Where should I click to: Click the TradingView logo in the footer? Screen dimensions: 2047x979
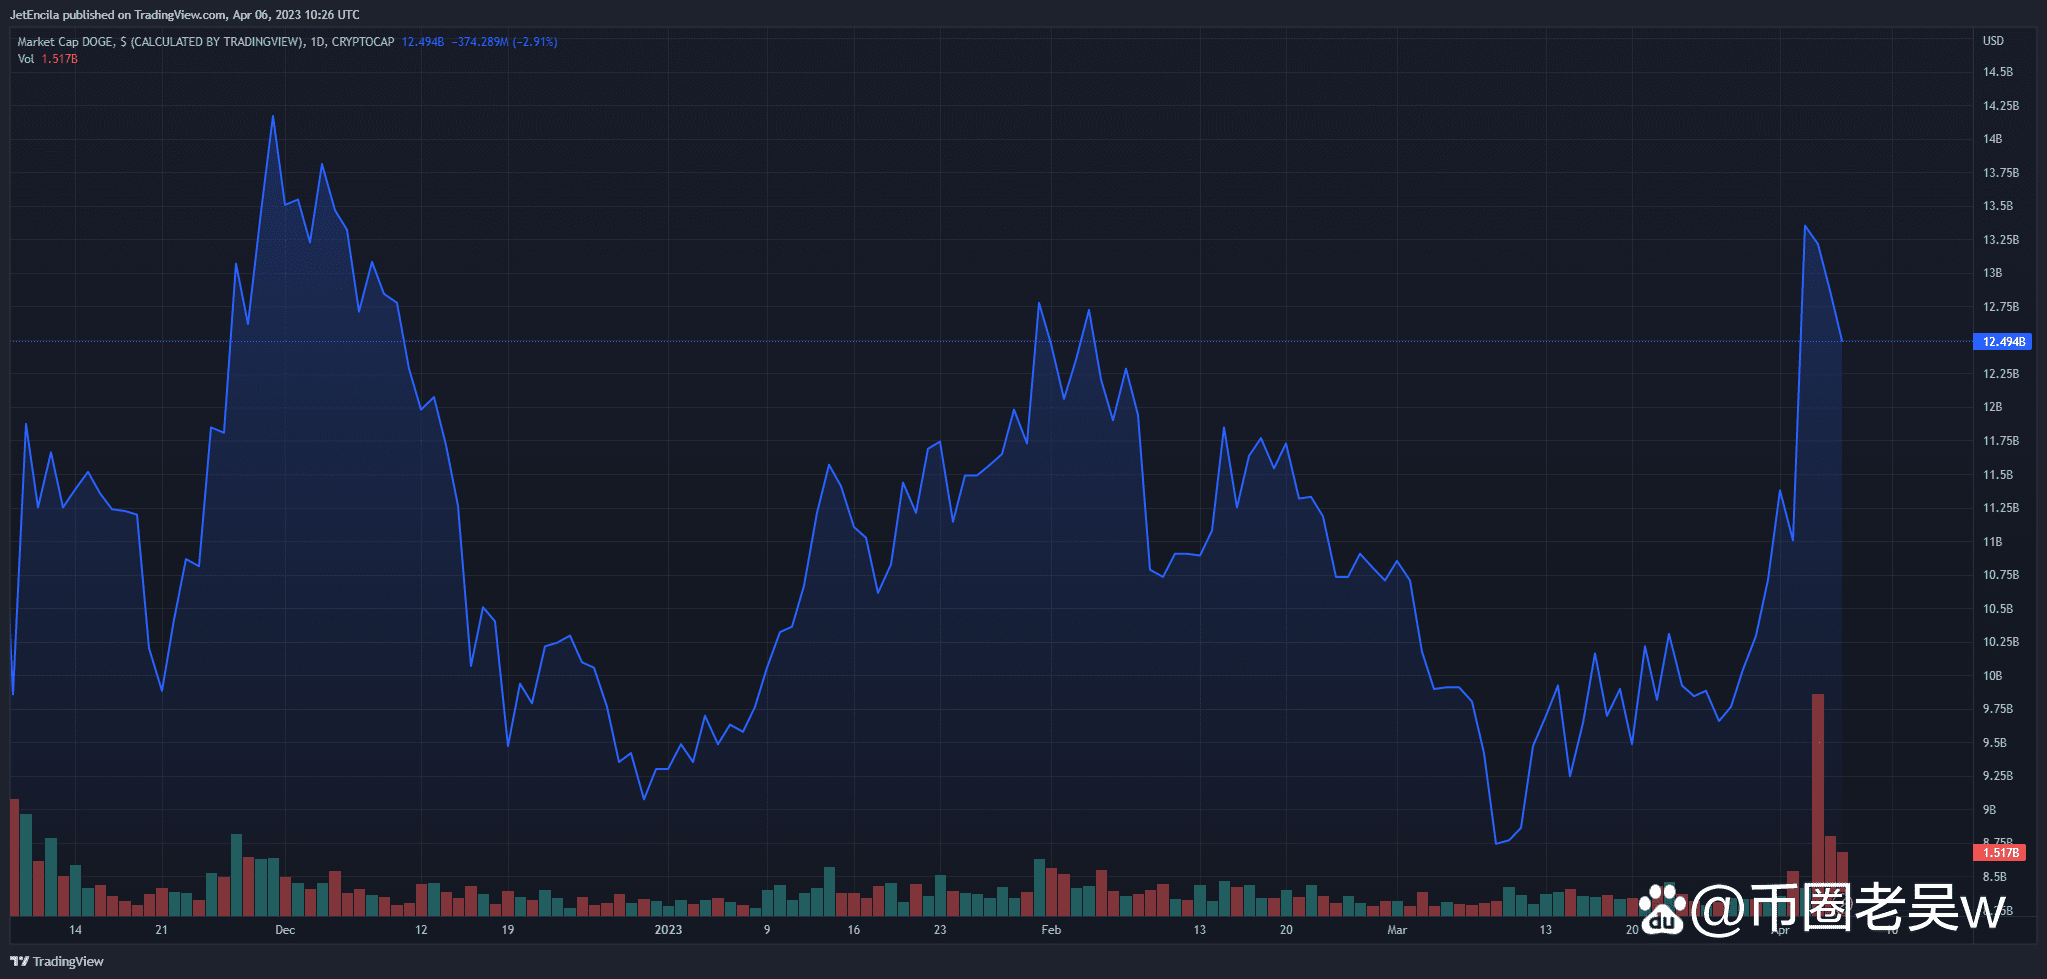[x=57, y=961]
